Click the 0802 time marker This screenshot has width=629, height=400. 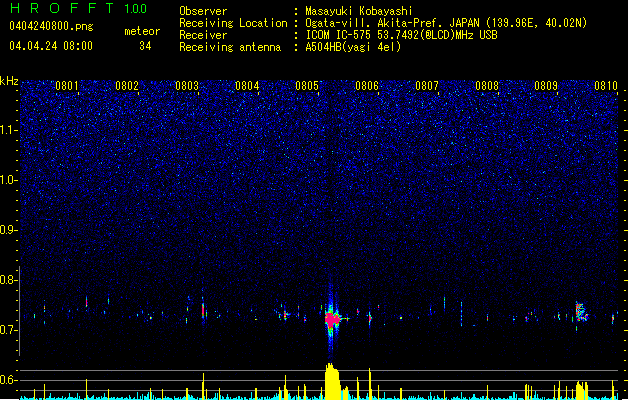127,86
